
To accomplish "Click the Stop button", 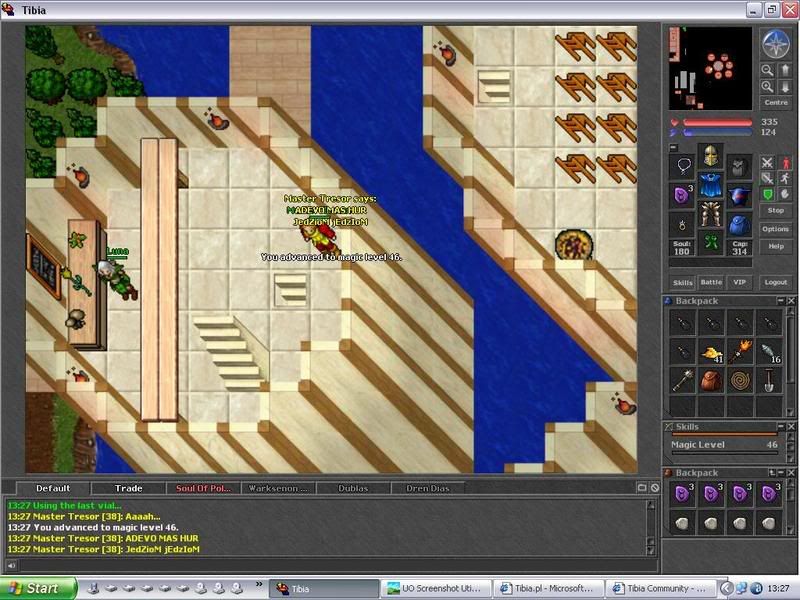I will coord(776,210).
